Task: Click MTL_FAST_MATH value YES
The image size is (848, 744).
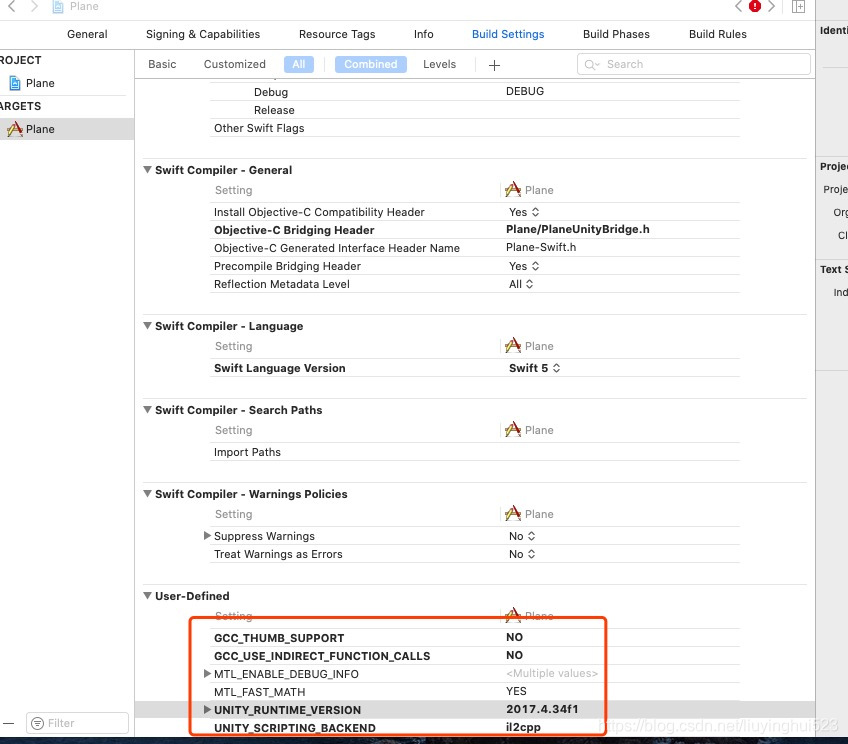Action: 516,691
